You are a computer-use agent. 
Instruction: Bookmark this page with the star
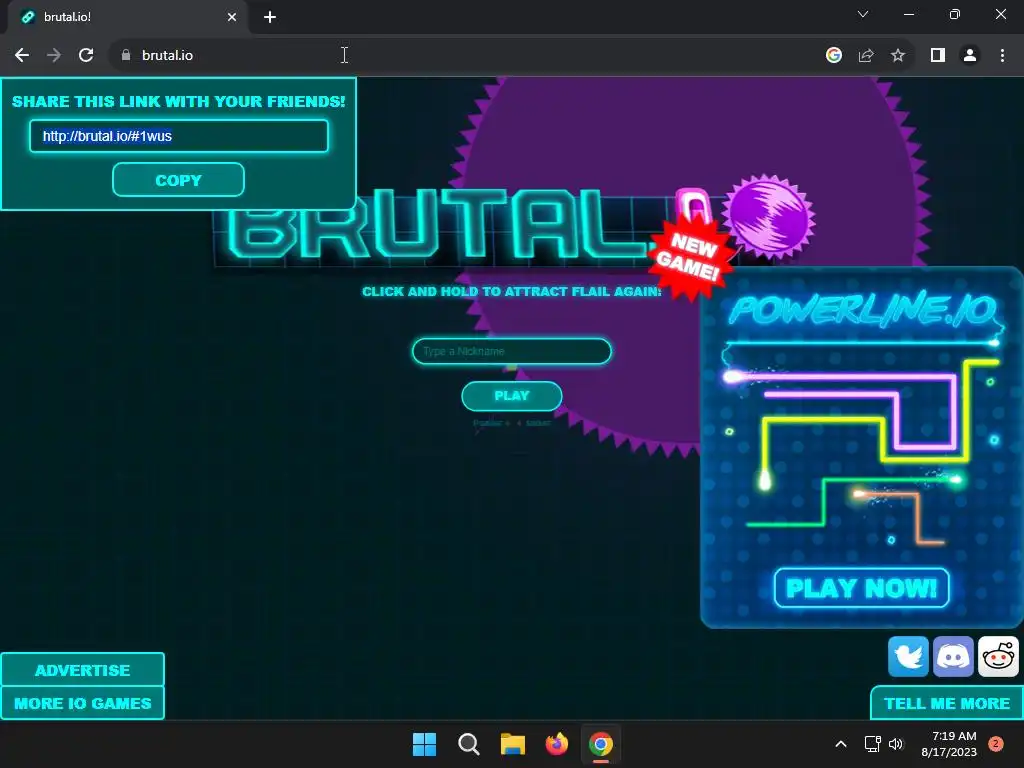pyautogui.click(x=898, y=56)
